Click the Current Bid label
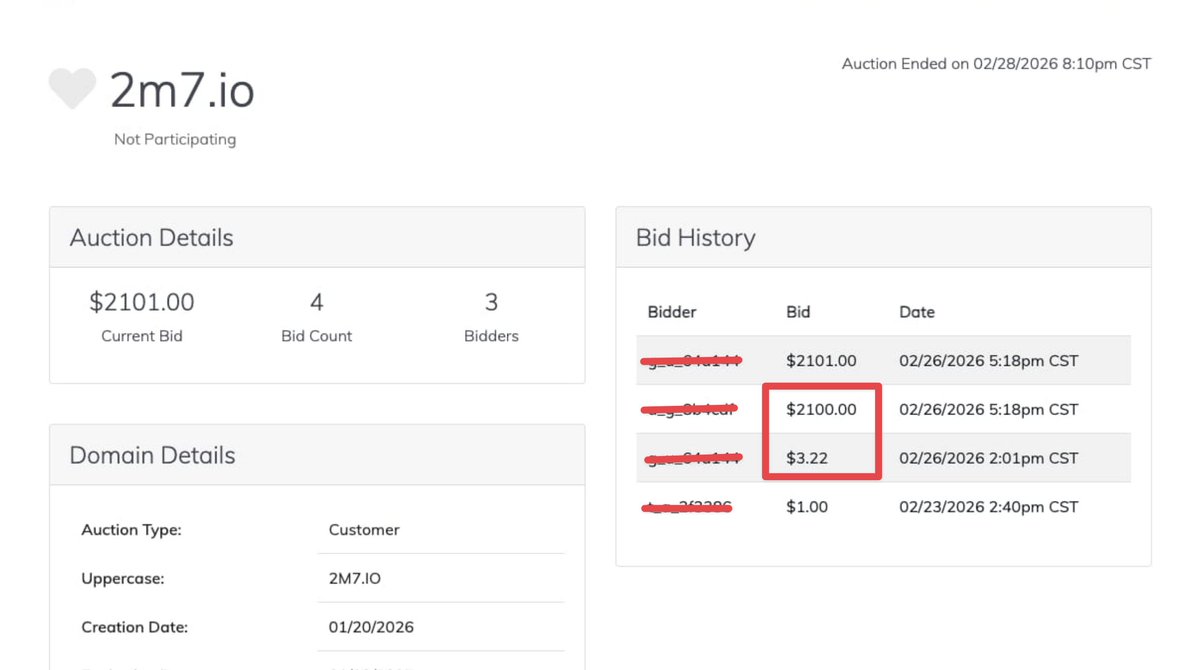Image resolution: width=1199 pixels, height=670 pixels. (141, 336)
